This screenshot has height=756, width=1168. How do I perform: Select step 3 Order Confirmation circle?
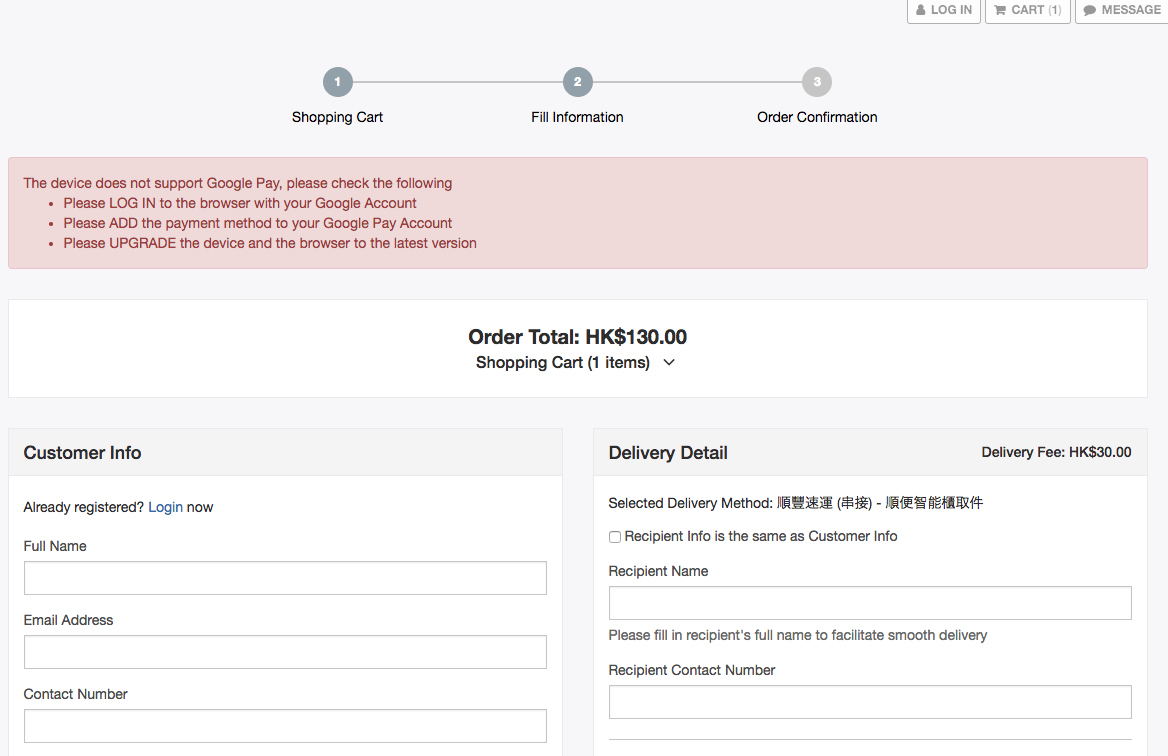point(817,82)
